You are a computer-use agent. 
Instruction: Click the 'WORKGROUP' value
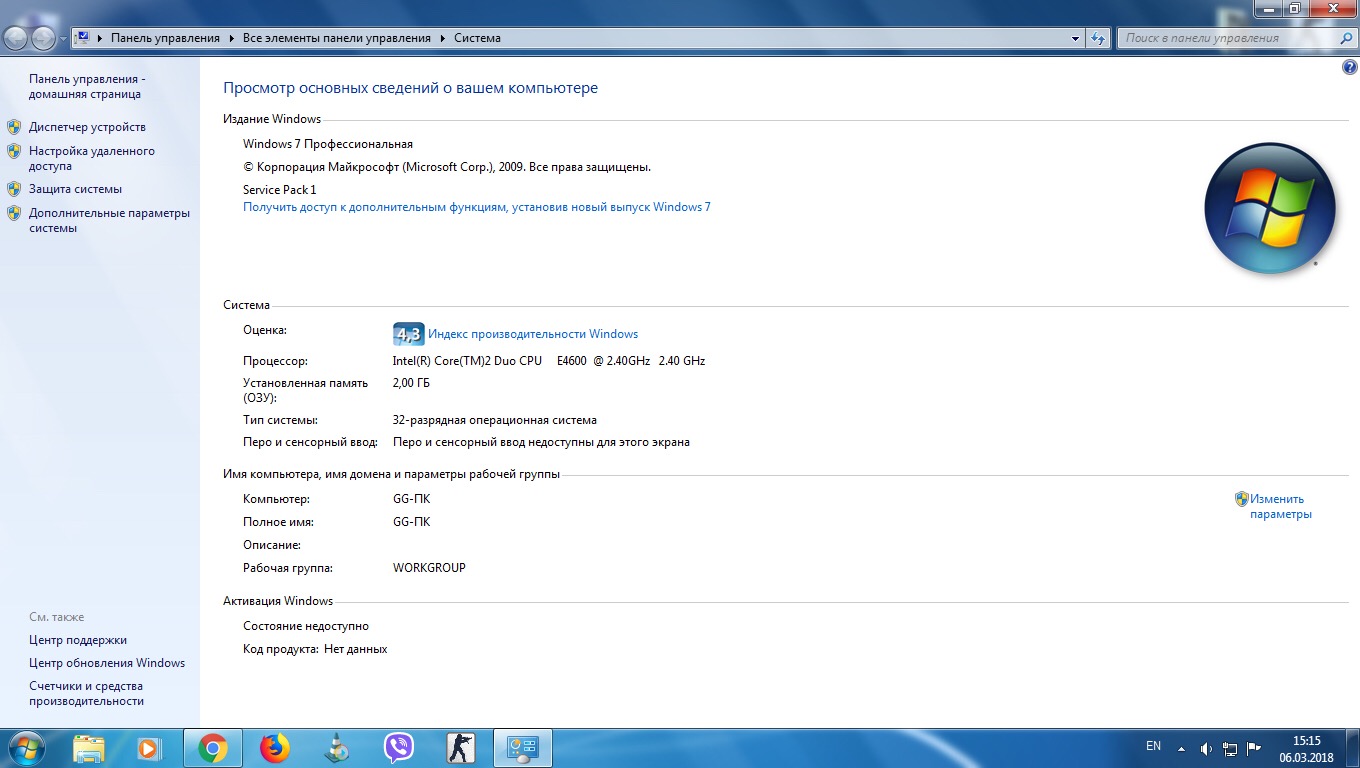(x=429, y=568)
